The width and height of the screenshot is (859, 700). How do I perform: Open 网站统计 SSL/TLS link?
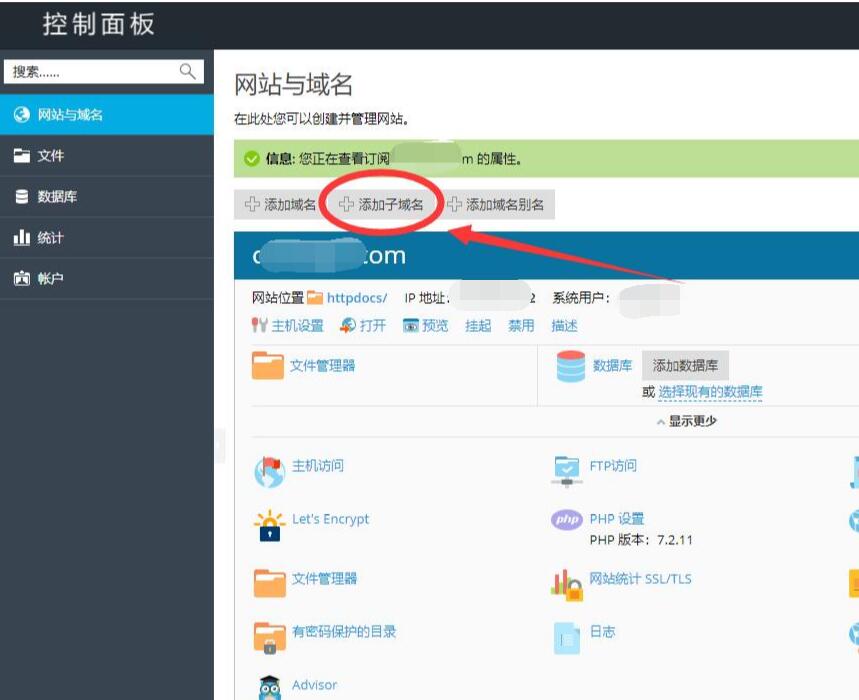[640, 578]
